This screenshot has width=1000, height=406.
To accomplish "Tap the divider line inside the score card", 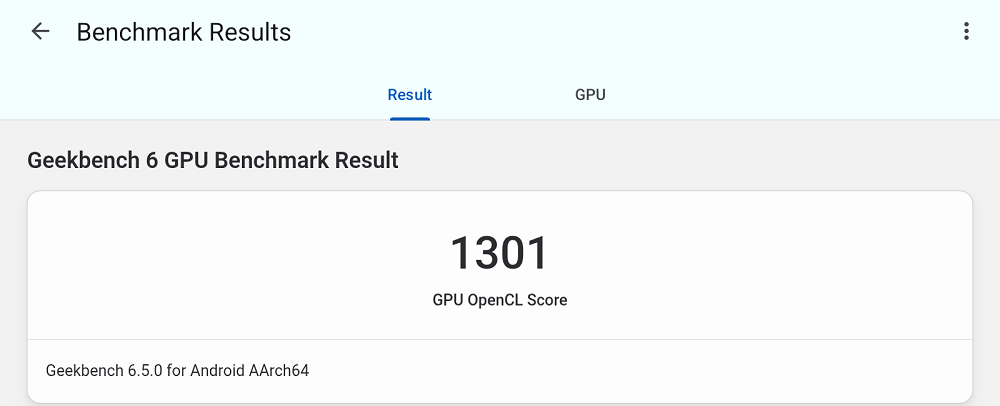I will coord(499,339).
